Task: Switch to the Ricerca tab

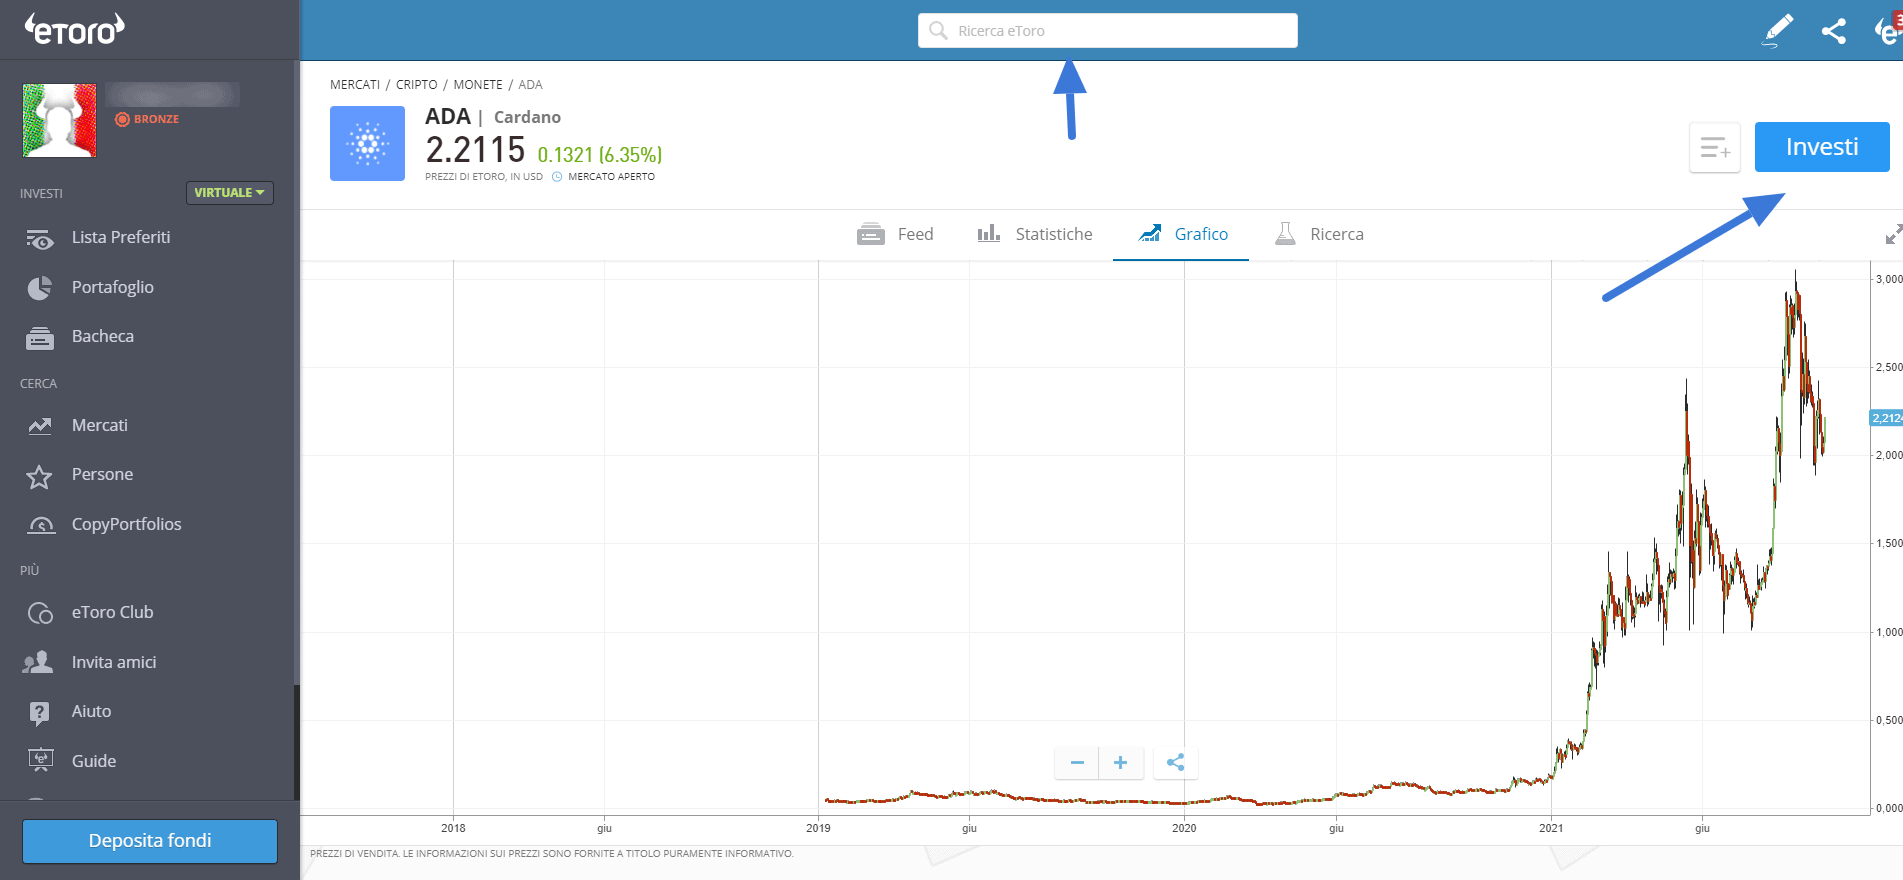Action: [1319, 234]
